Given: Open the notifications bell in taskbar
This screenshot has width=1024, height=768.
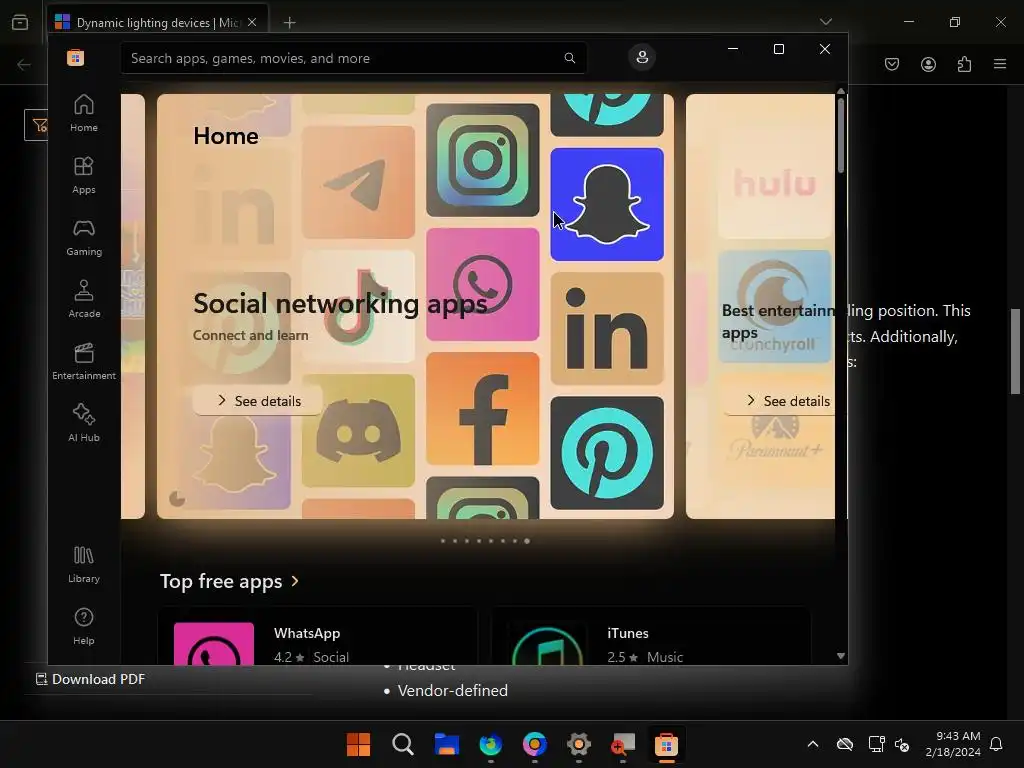Looking at the screenshot, I should [x=996, y=744].
